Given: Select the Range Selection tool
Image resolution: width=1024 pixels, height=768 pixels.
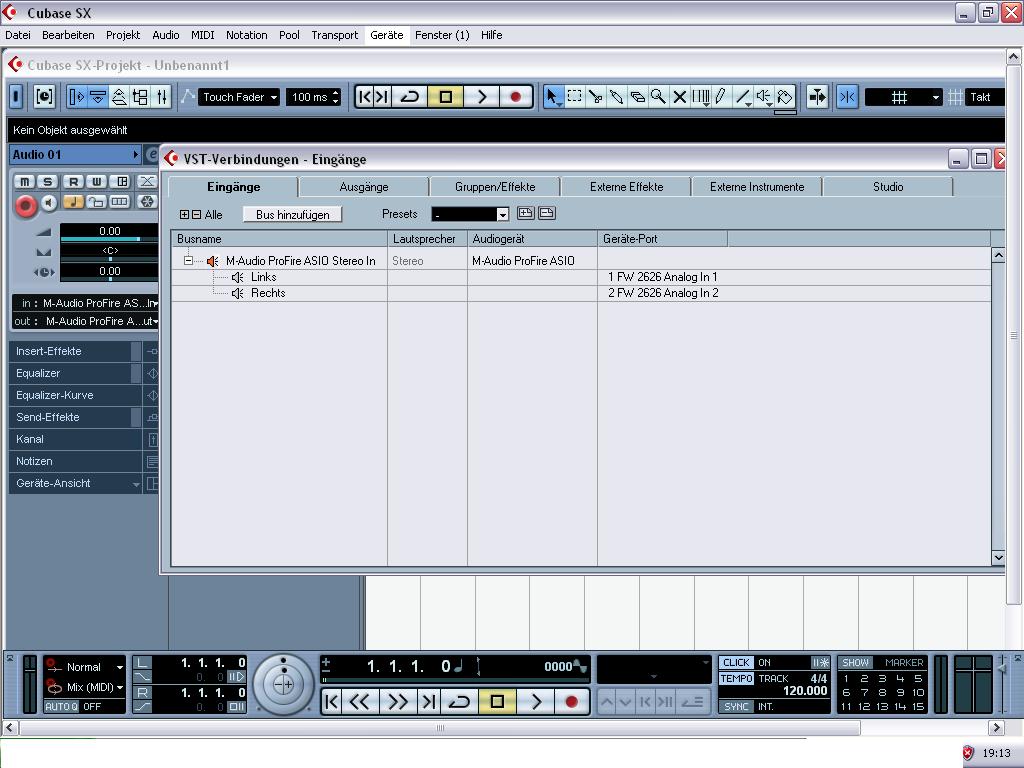Looking at the screenshot, I should (x=575, y=97).
